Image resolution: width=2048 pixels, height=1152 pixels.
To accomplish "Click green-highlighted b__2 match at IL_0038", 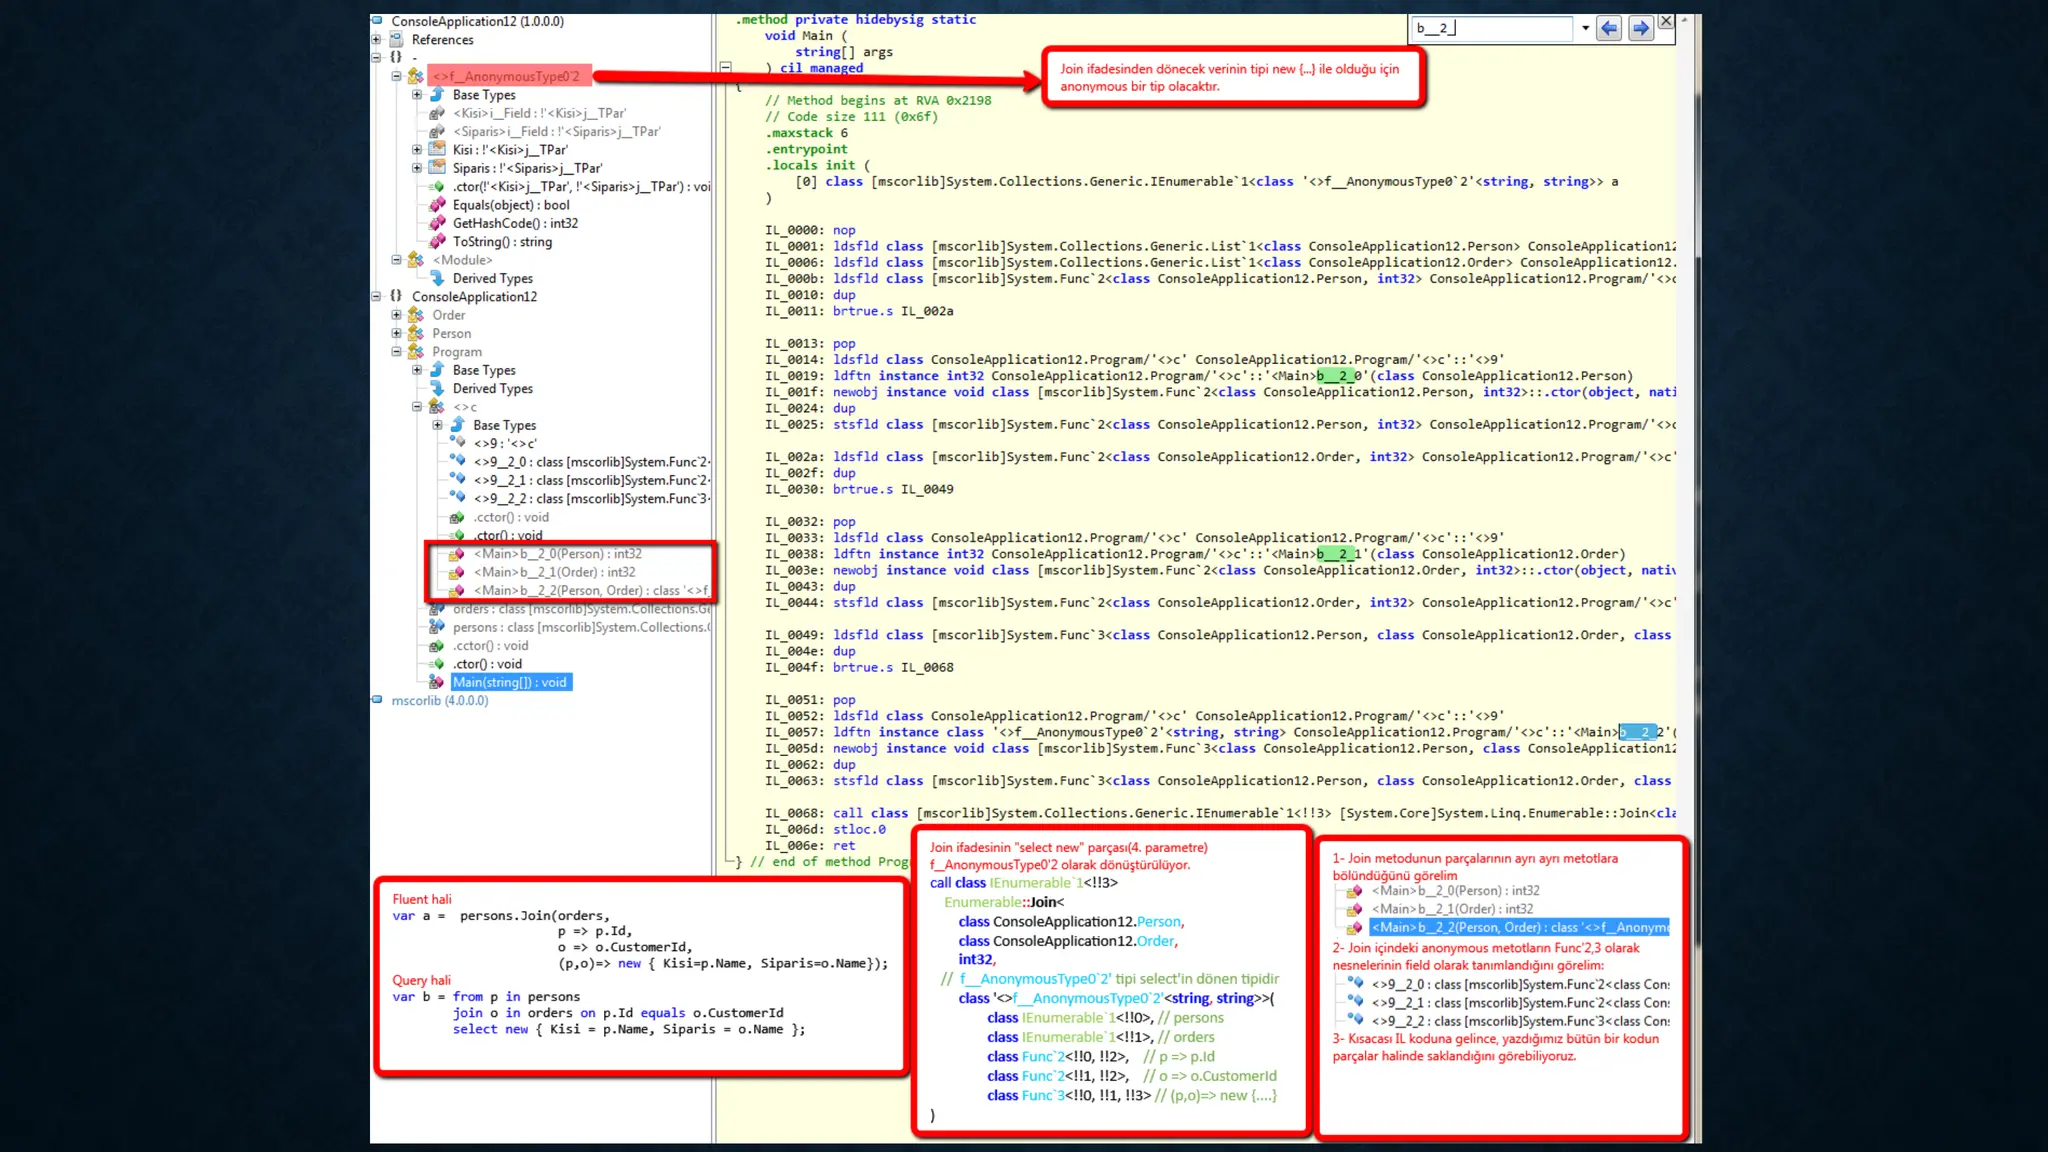I will pyautogui.click(x=1335, y=554).
